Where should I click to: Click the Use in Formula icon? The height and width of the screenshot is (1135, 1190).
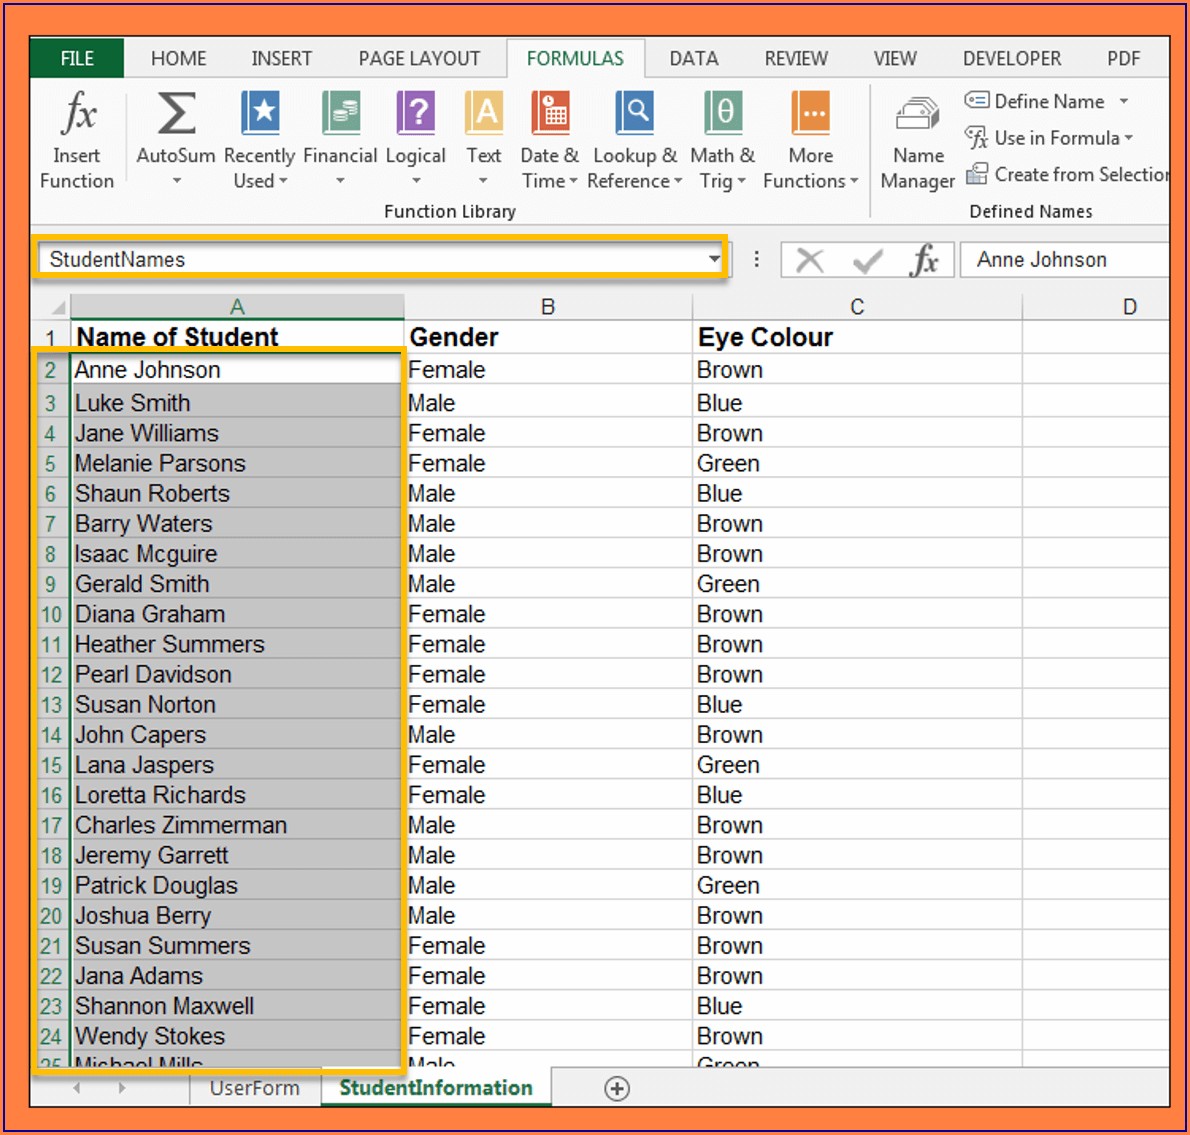pos(976,137)
